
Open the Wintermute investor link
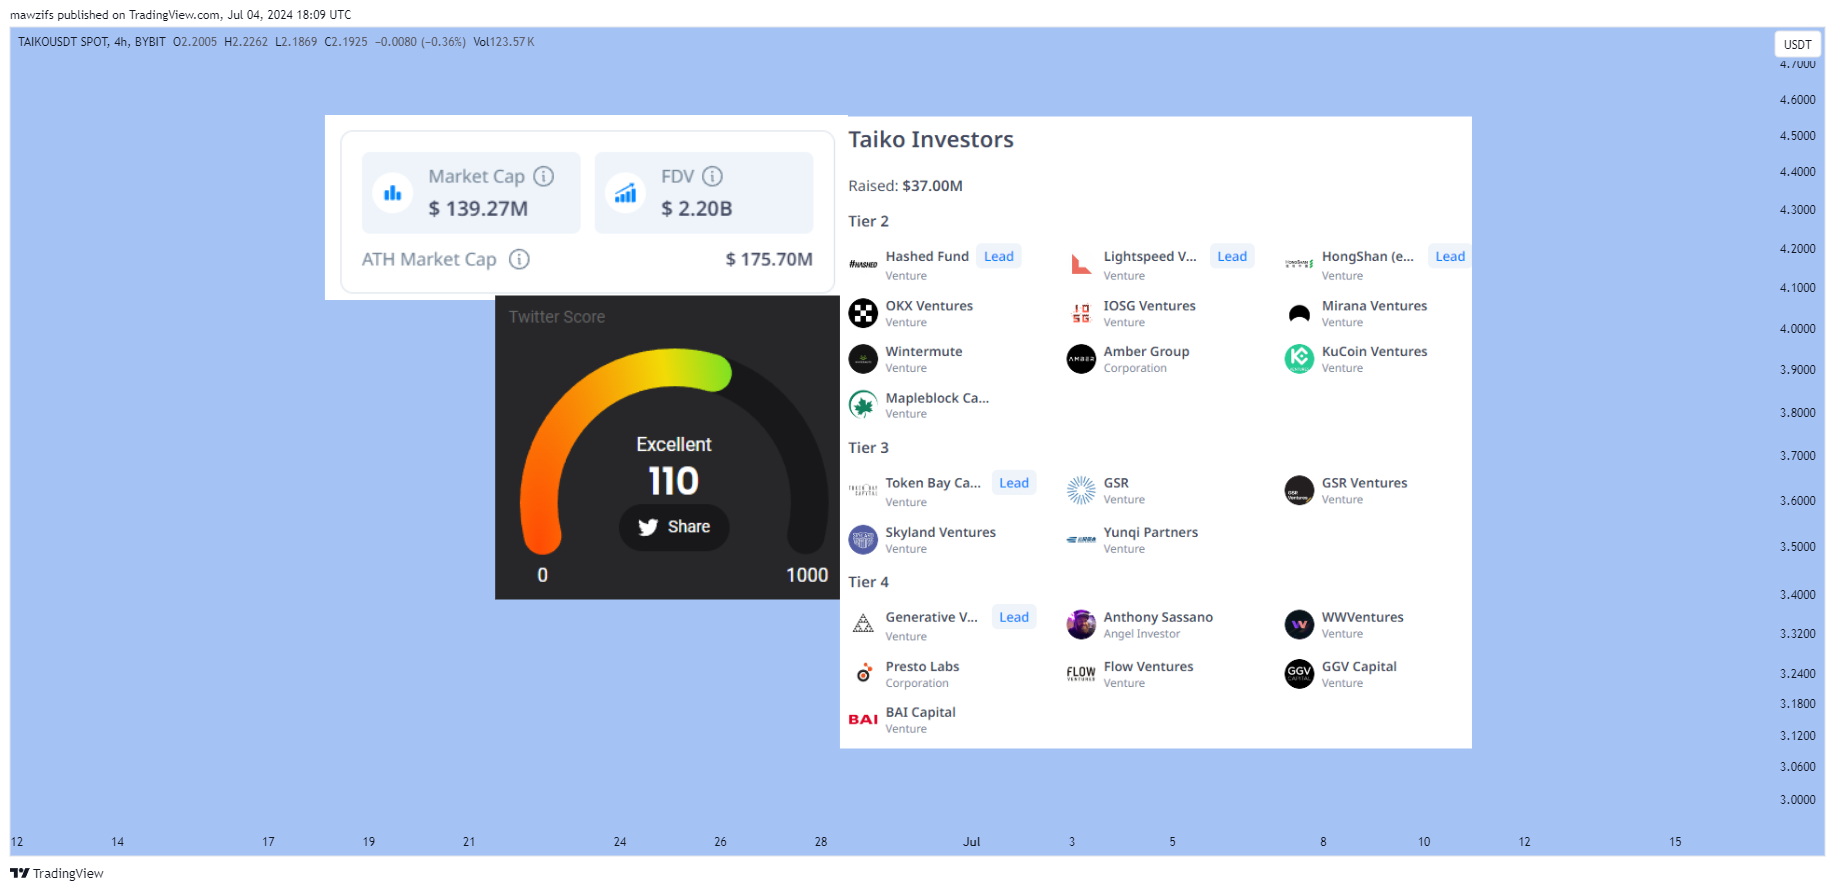(x=924, y=352)
